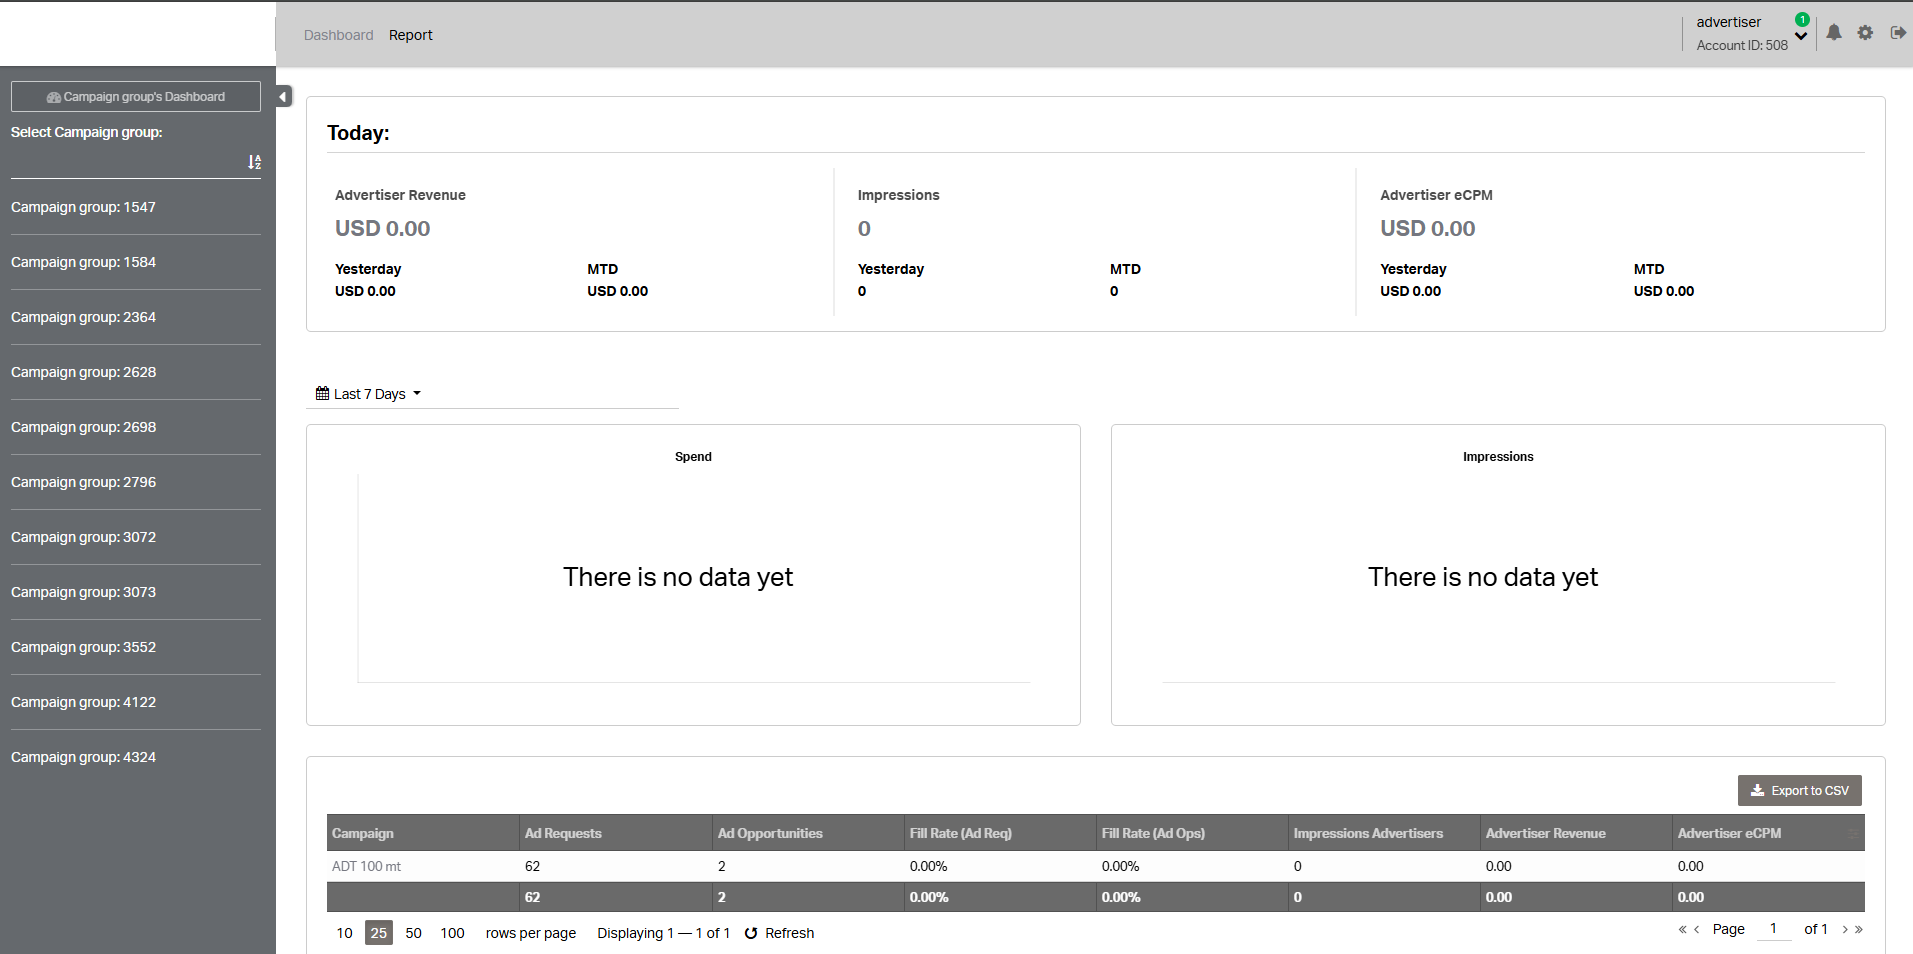
Task: Select Campaign group: 3072
Action: [83, 537]
